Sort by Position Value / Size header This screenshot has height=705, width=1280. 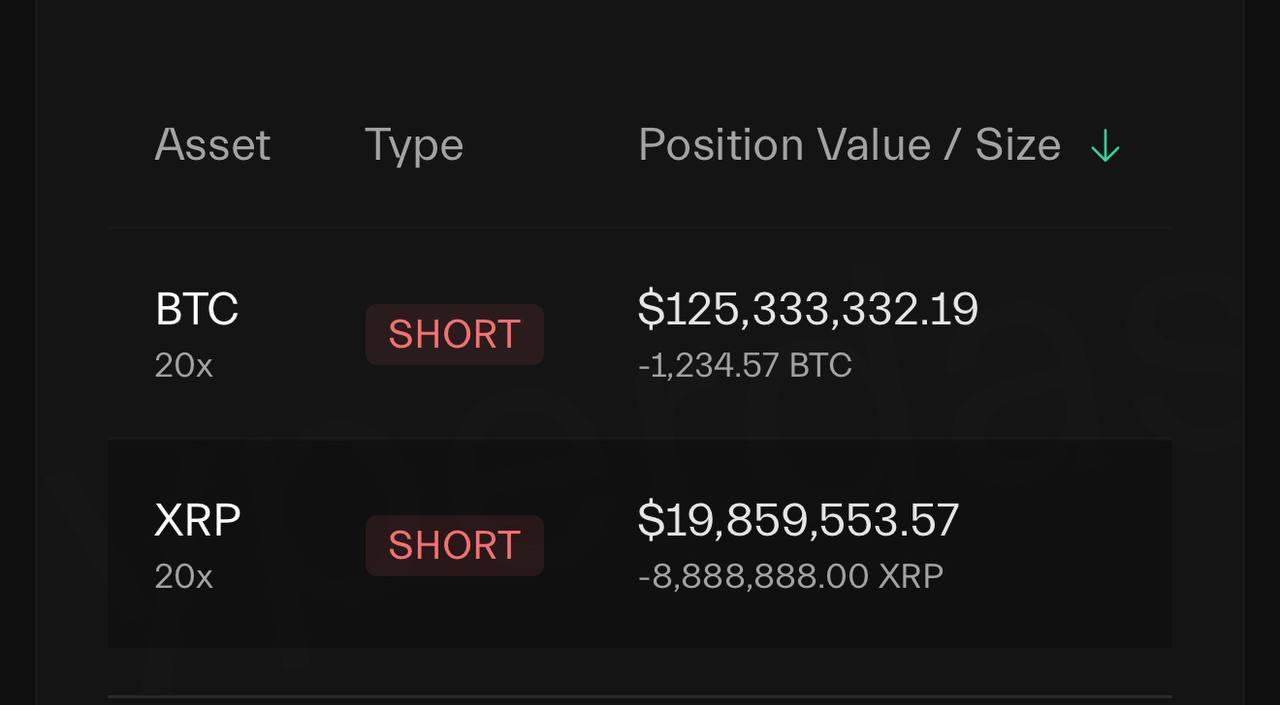849,145
